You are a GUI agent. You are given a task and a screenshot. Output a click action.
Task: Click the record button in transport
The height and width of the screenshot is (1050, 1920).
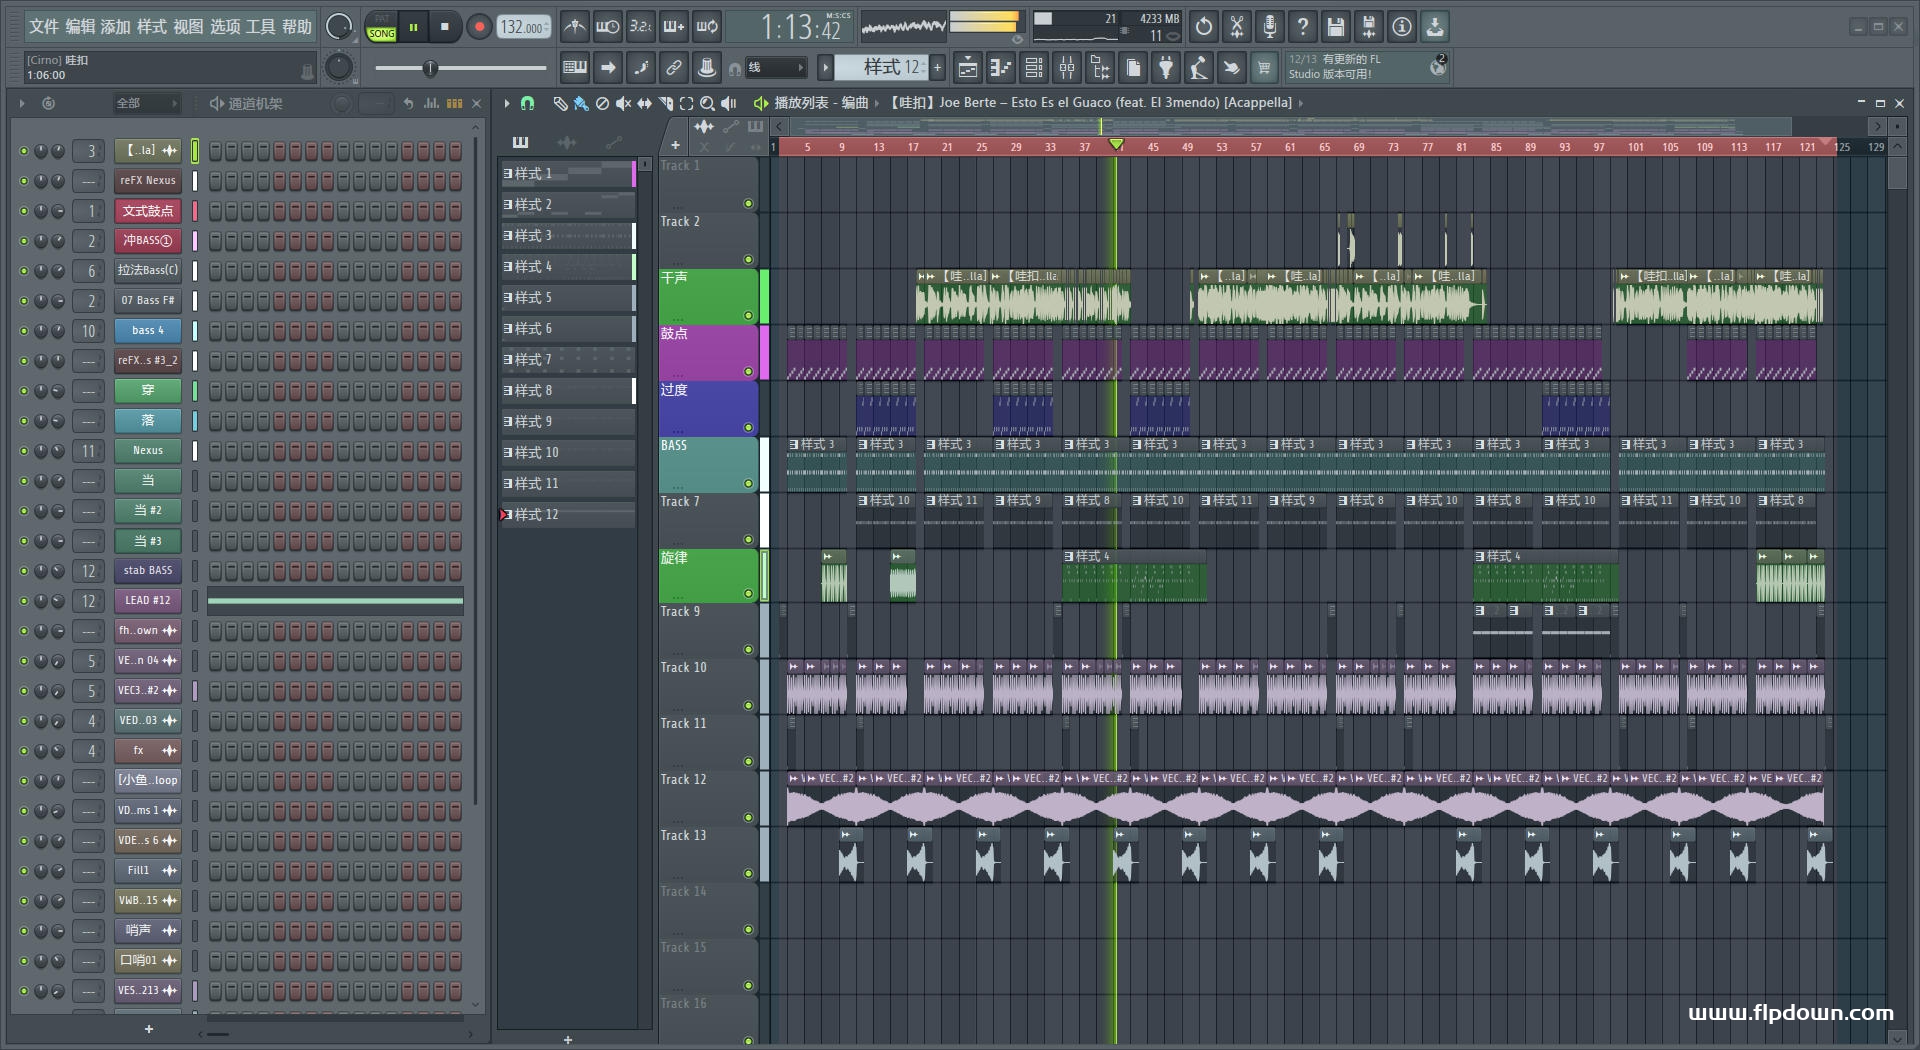point(479,27)
